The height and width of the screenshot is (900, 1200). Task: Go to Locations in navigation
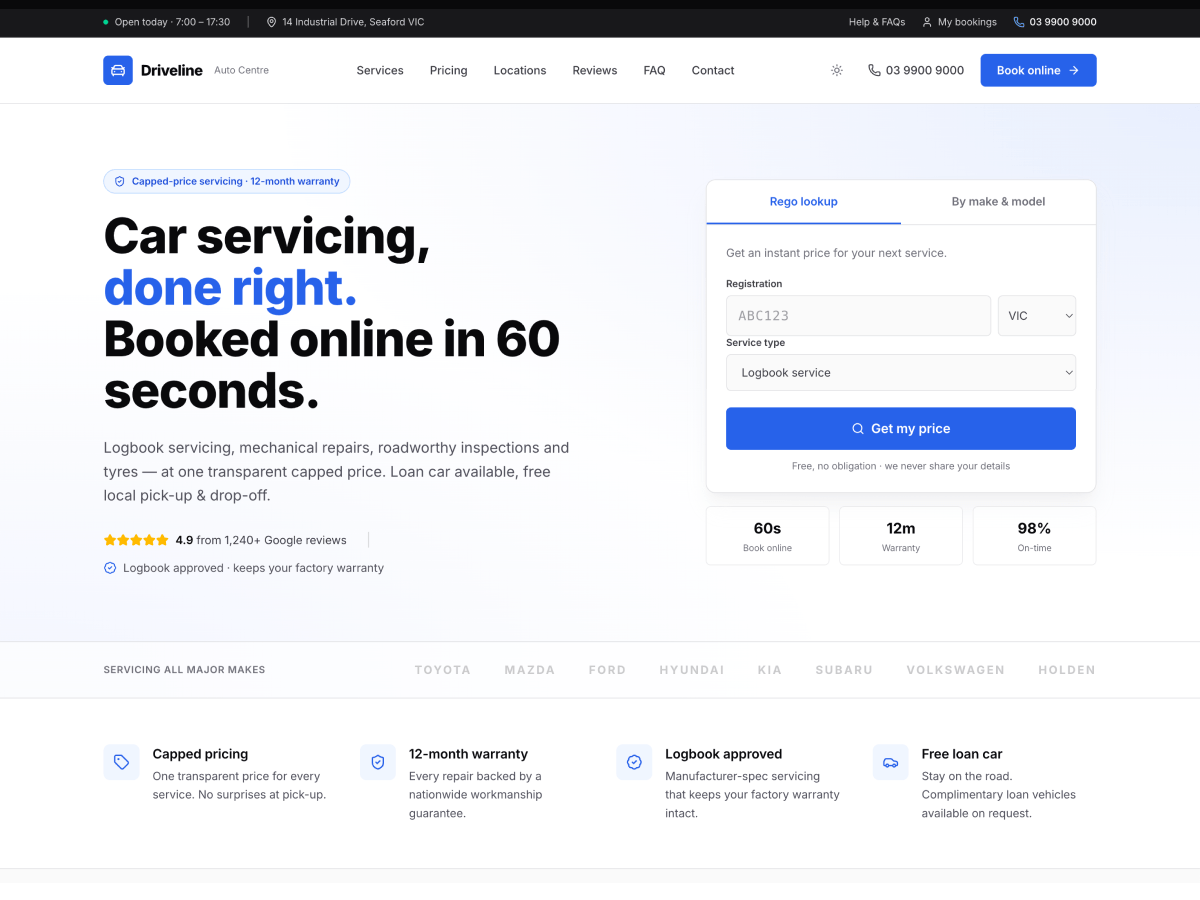tap(520, 70)
